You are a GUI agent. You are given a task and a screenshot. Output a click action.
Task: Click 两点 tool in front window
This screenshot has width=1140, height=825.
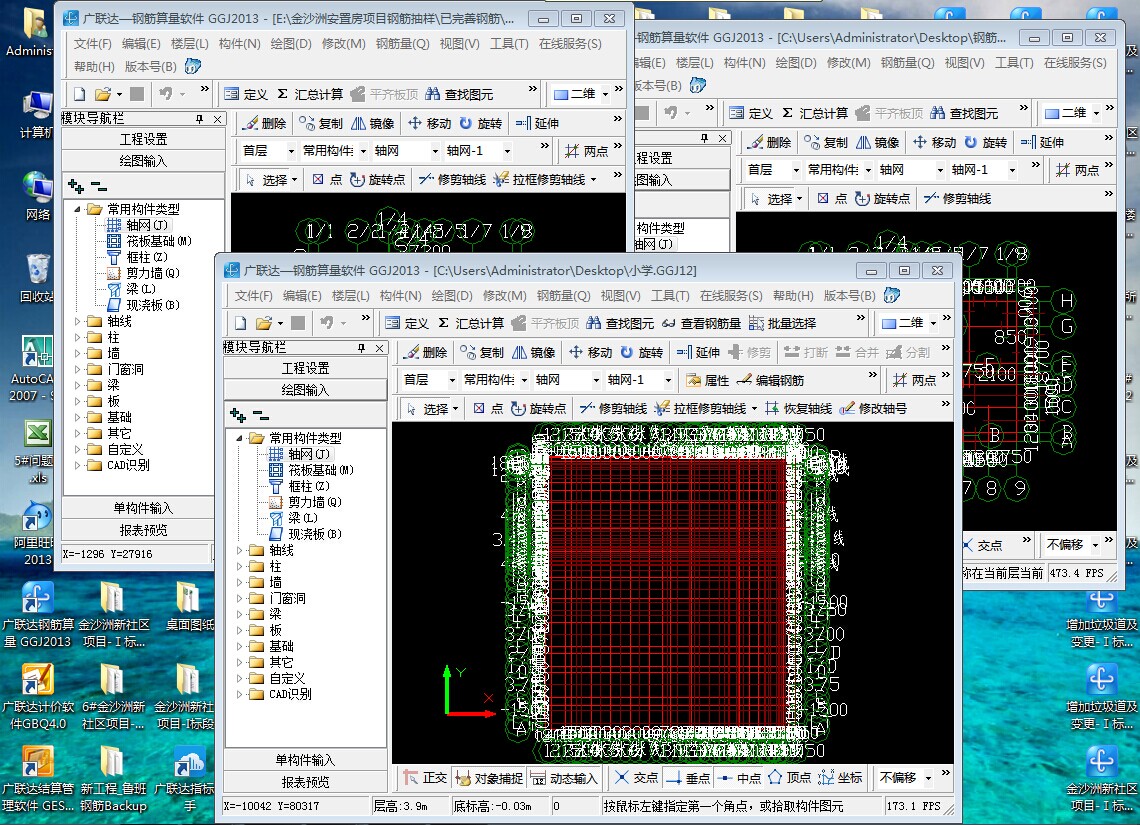[915, 380]
